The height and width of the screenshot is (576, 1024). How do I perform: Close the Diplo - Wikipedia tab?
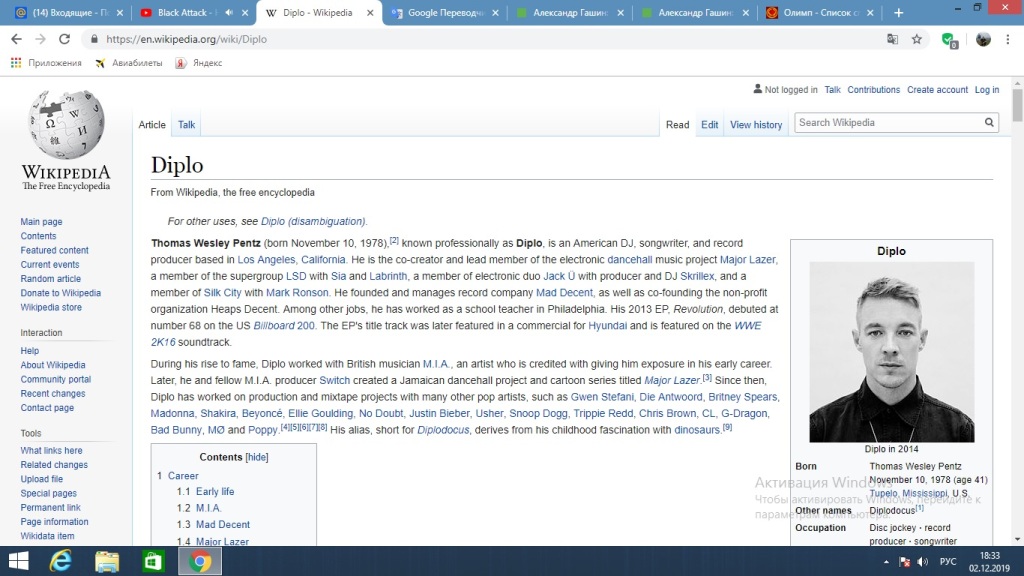pos(370,12)
